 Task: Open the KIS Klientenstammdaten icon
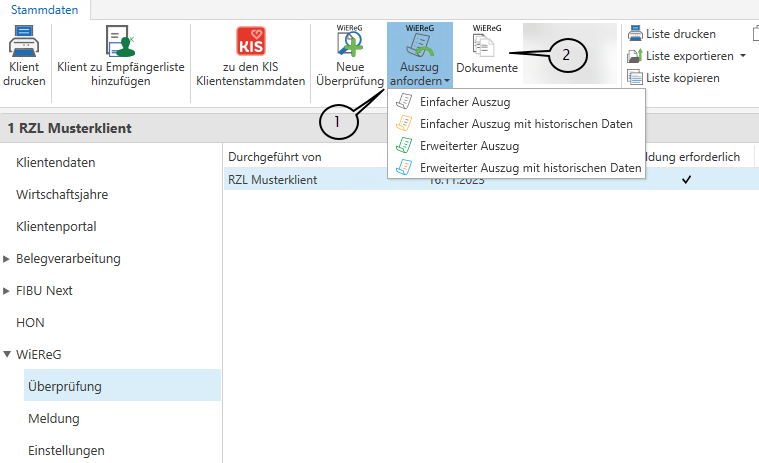[x=250, y=45]
